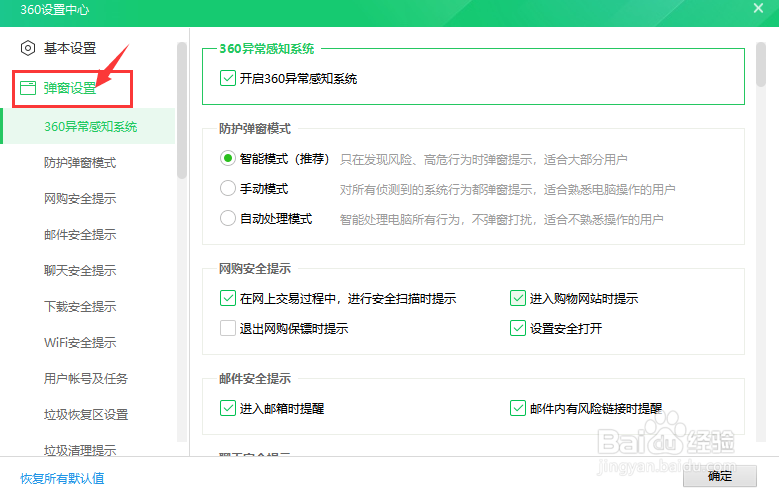
Task: Select 智能模式（推荐）radio button
Action: (x=228, y=159)
